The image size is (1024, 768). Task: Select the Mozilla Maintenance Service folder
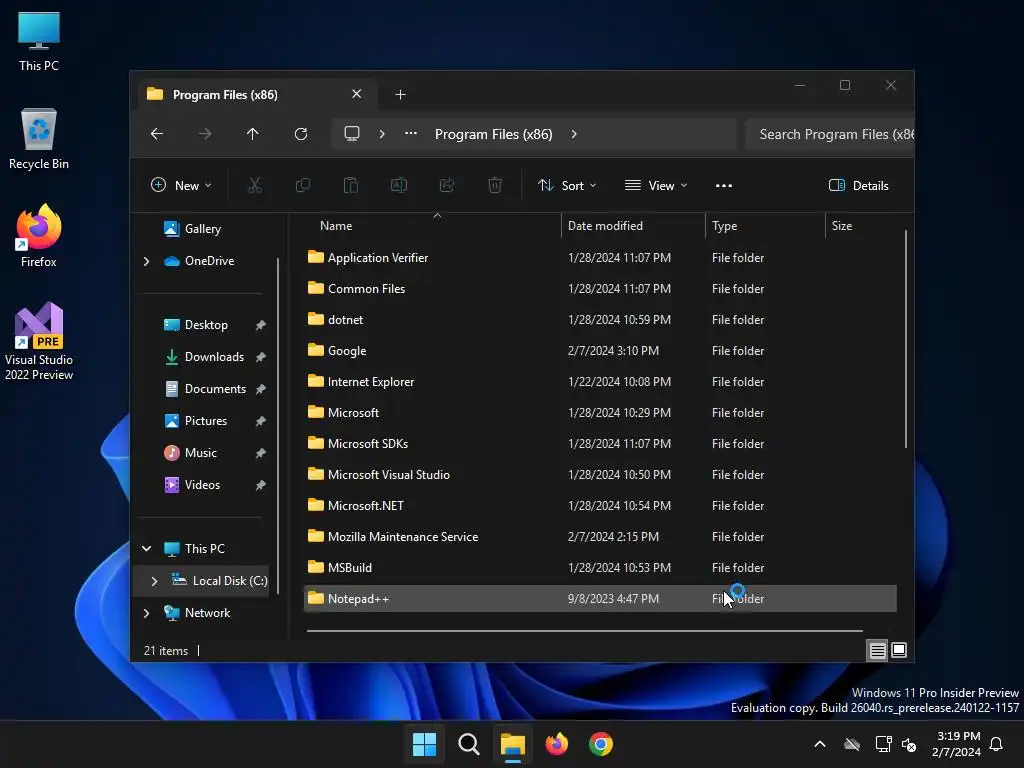coord(600,537)
